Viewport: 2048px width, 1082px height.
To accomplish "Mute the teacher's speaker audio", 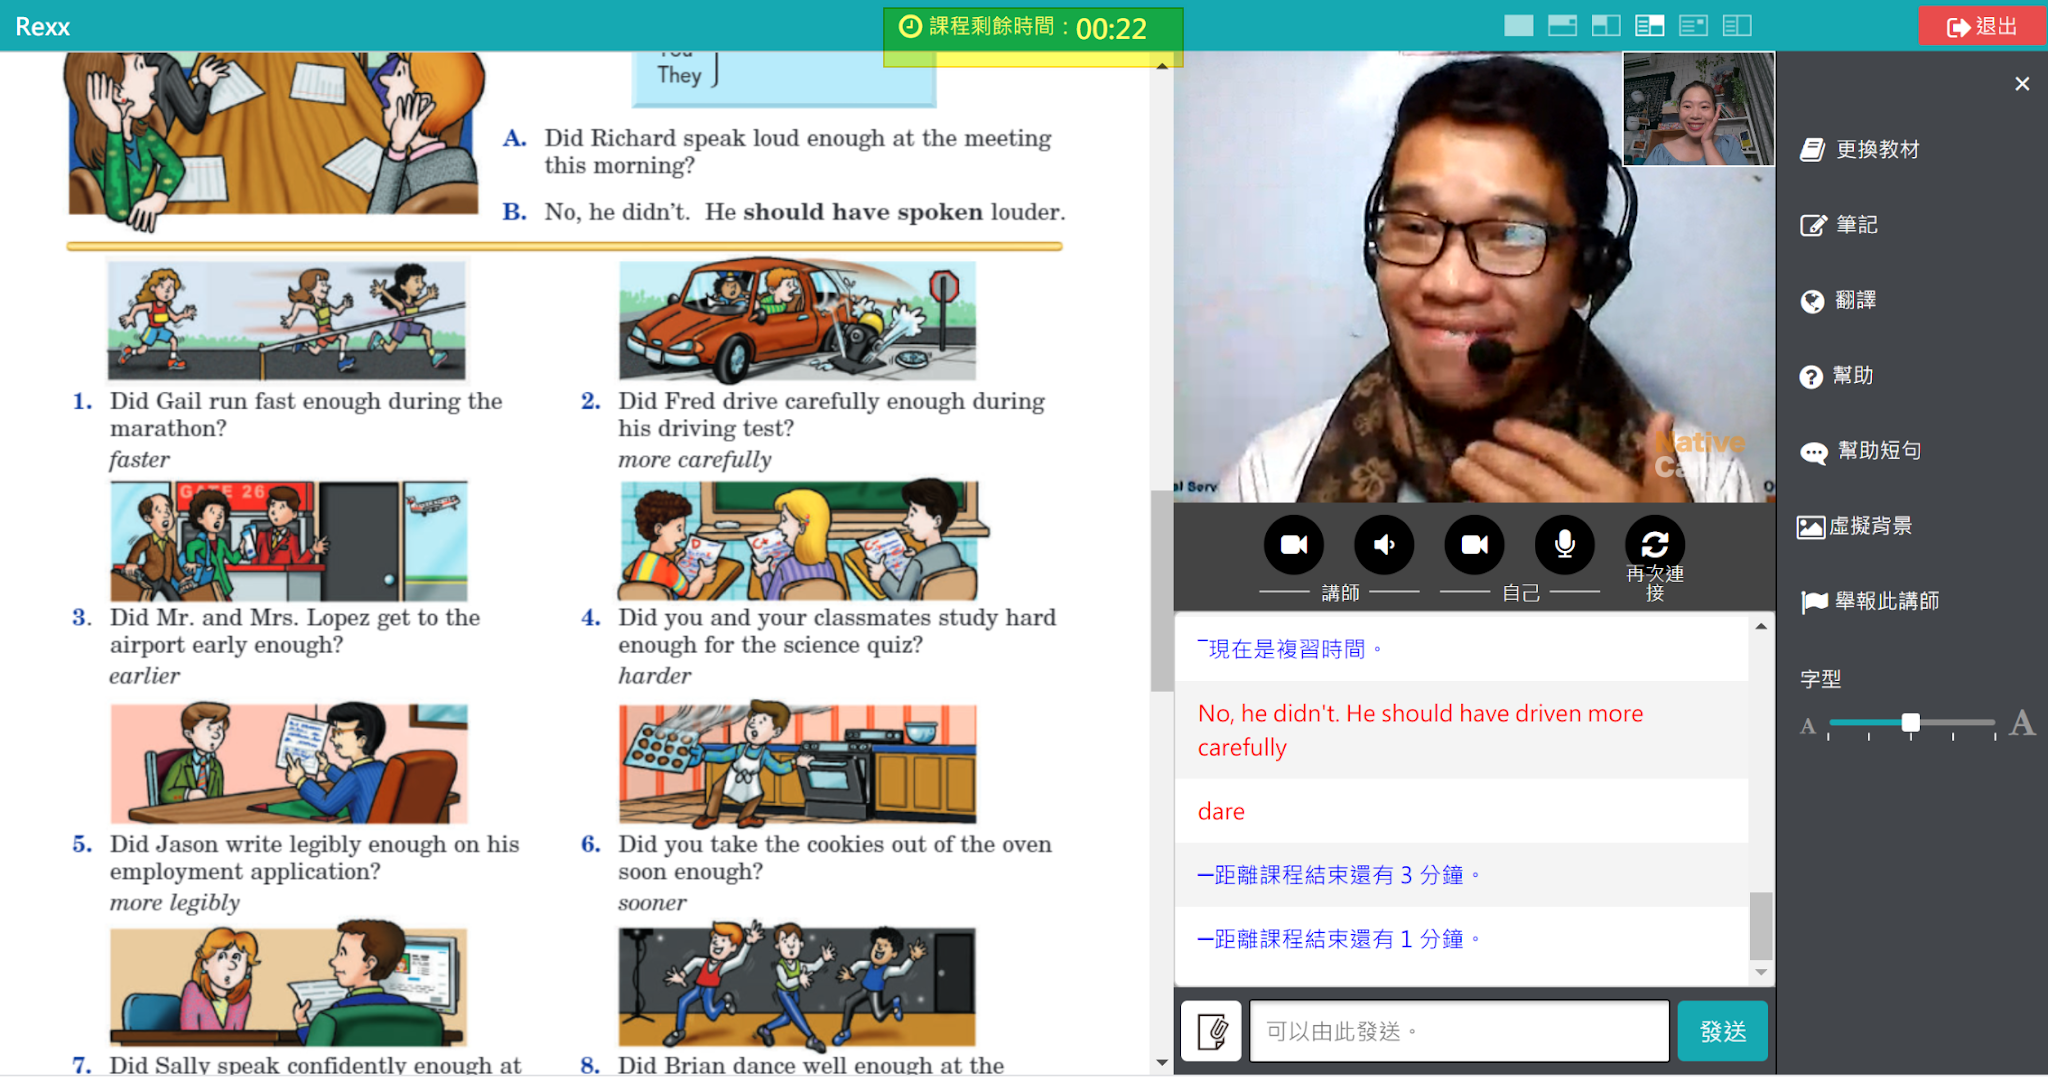I will [x=1384, y=545].
